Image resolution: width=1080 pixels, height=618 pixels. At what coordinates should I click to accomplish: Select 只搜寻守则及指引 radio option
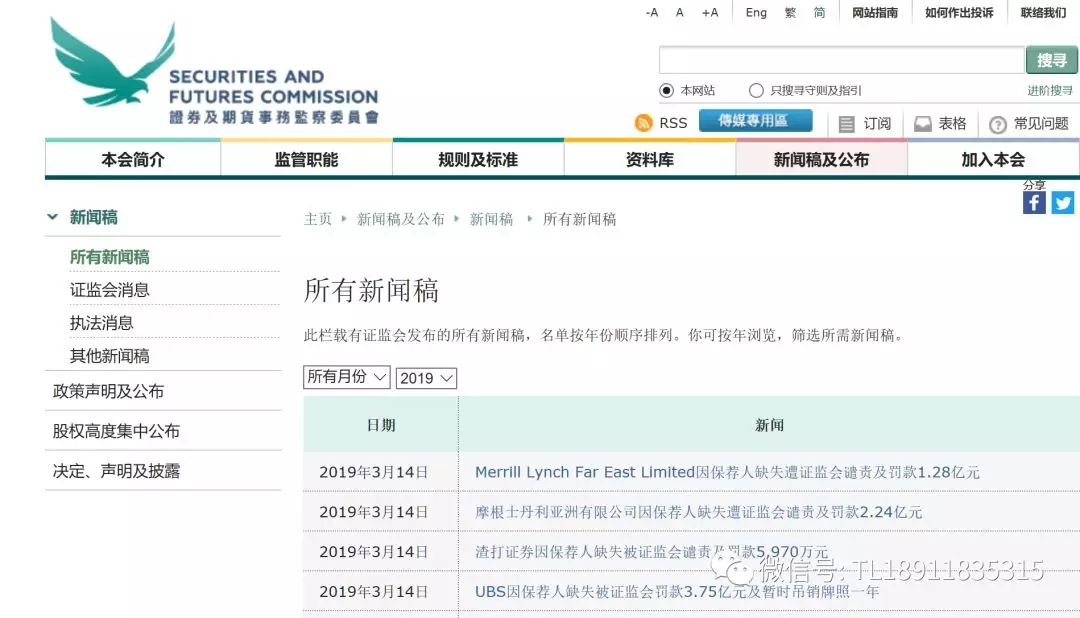click(756, 90)
